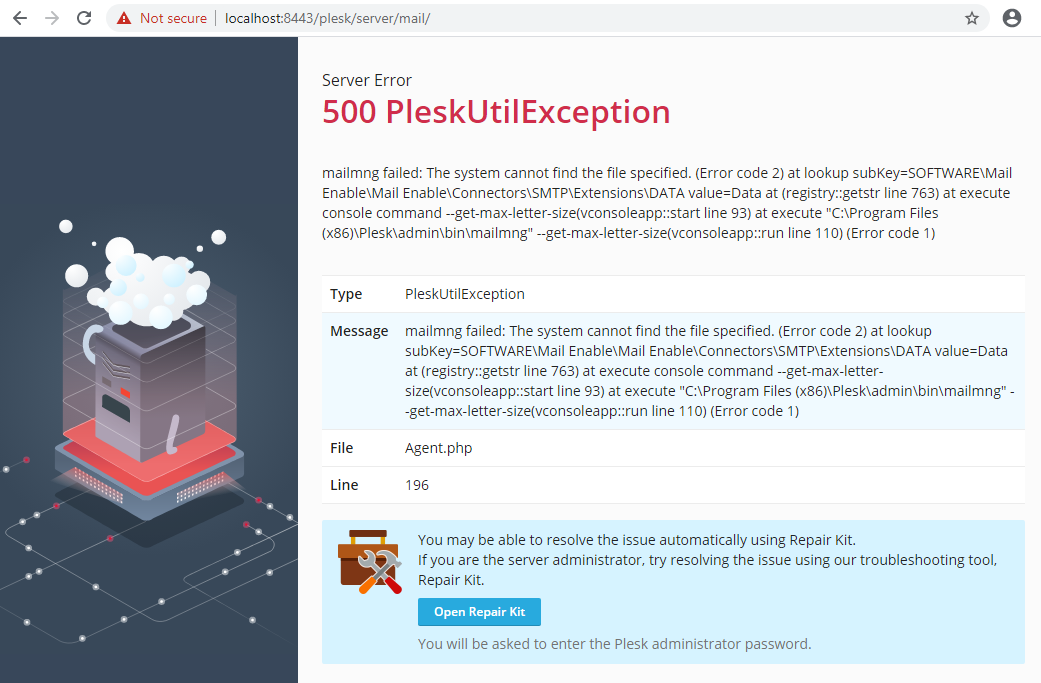Screen dimensions: 1041x683
Task: Click the line number 196 value
Action: 417,485
